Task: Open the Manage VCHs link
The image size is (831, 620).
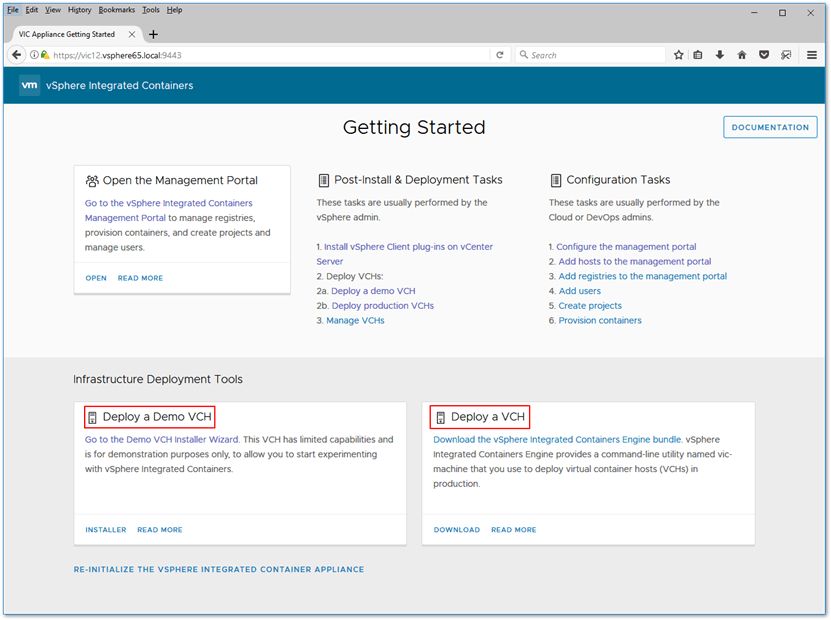Action: coord(355,321)
